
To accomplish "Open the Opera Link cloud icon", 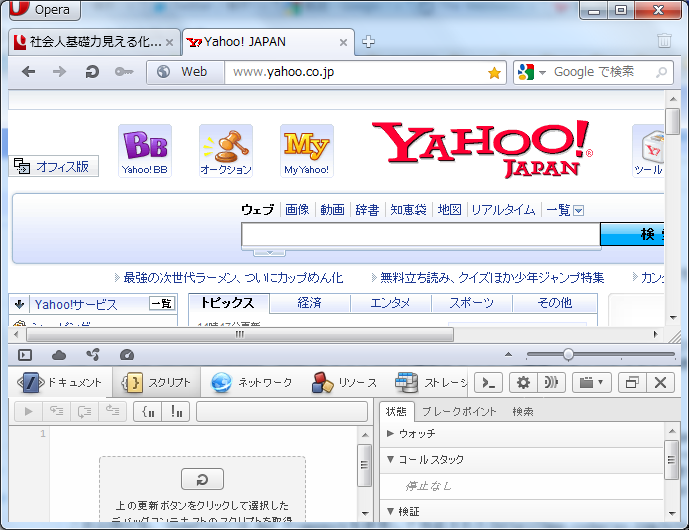I will coord(59,355).
